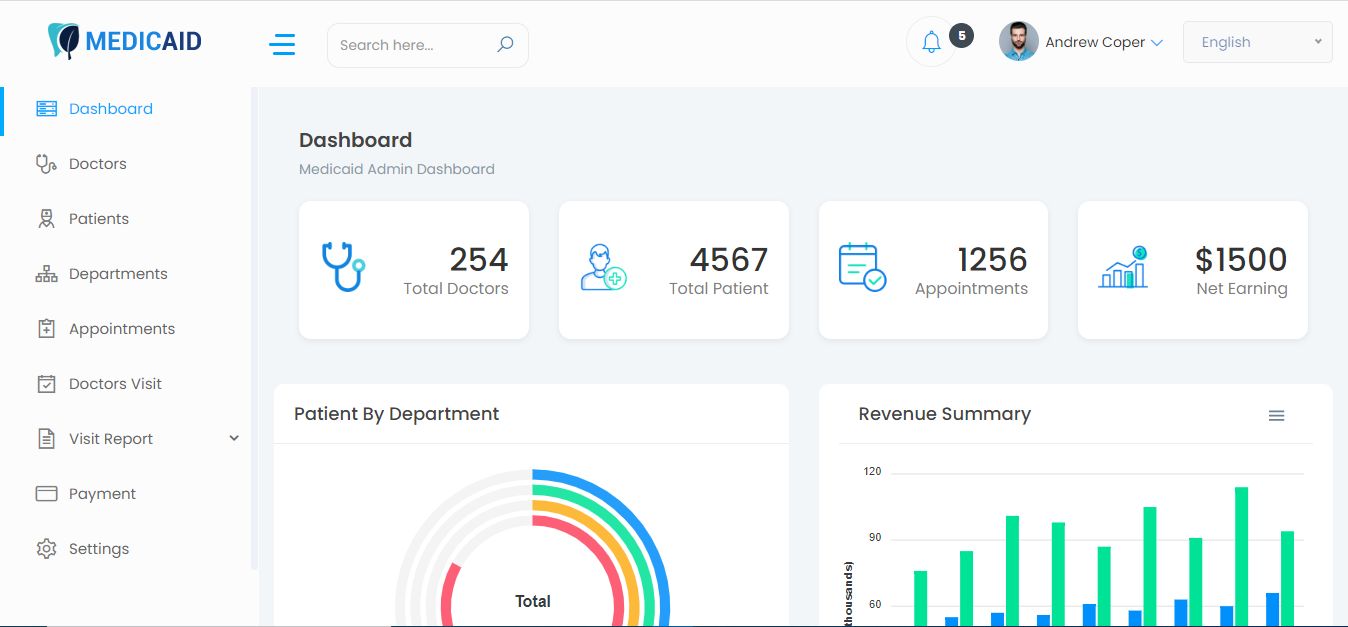Open Appointments from the sidebar
The width and height of the screenshot is (1348, 627).
click(122, 329)
